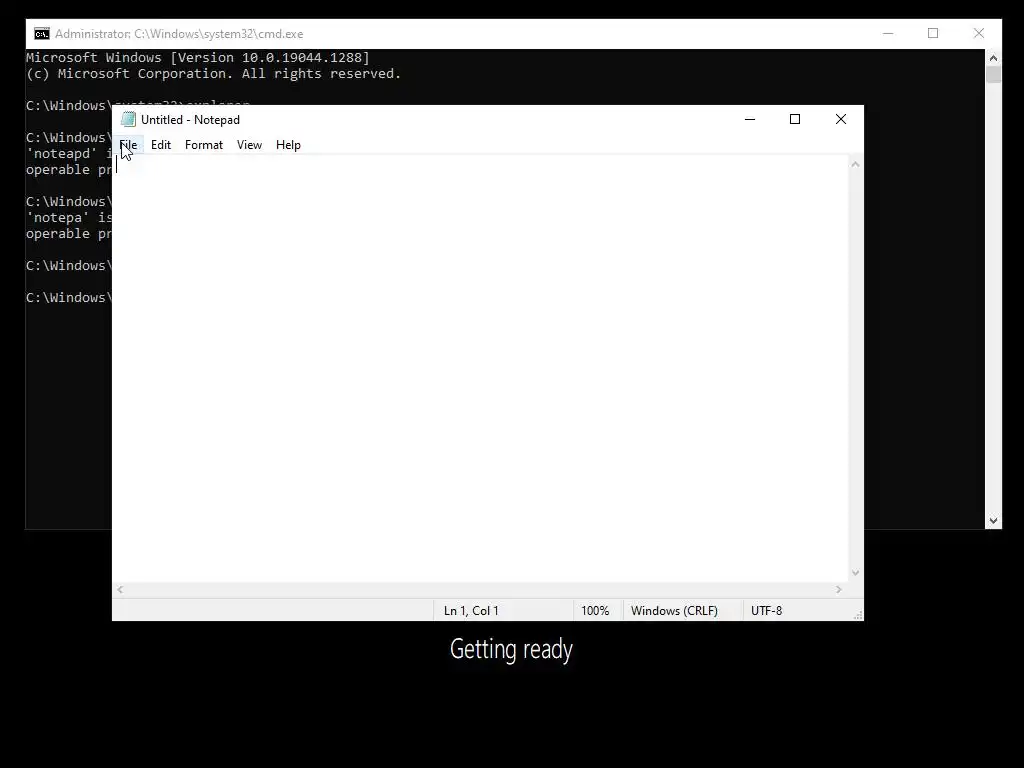This screenshot has width=1024, height=768.
Task: Click Notepad vertical scrollbar down arrow
Action: click(x=855, y=573)
